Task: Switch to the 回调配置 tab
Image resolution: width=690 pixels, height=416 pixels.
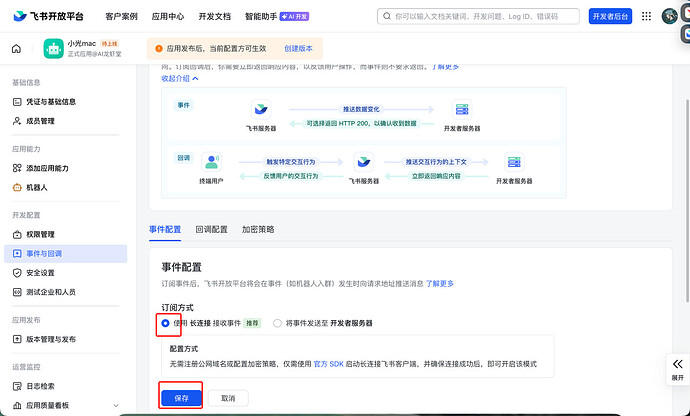Action: (211, 229)
